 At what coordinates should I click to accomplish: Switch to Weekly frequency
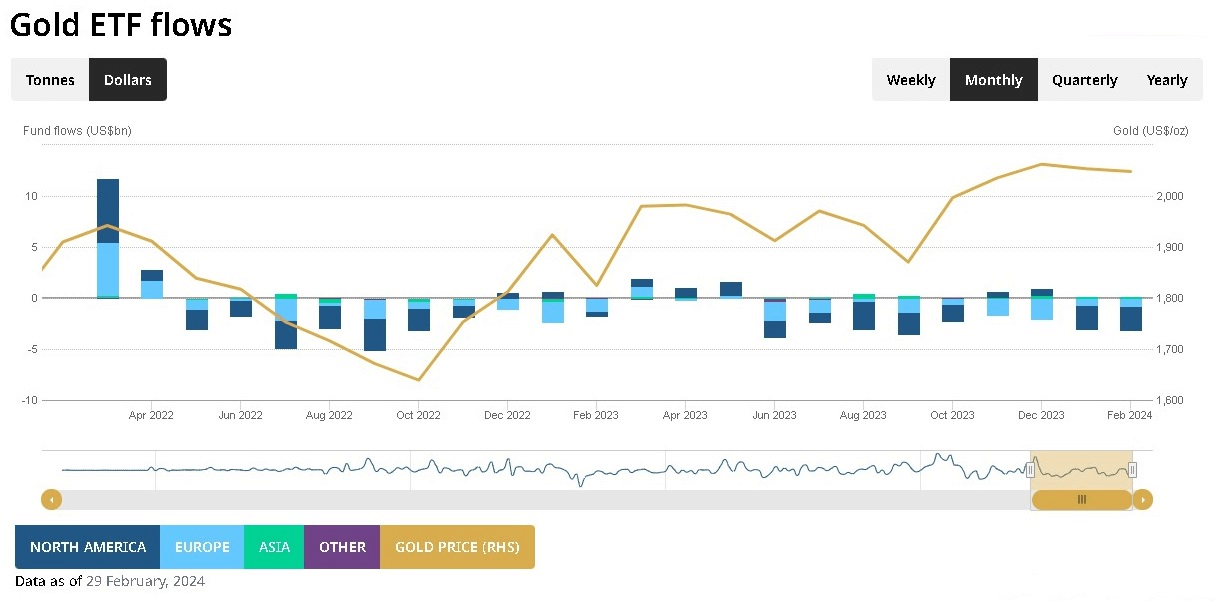point(911,80)
